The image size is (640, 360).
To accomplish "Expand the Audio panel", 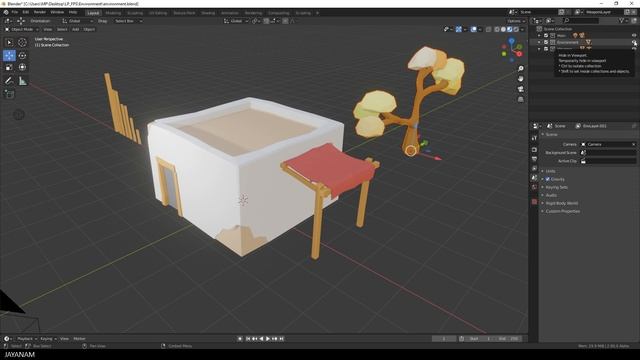I will coord(551,195).
